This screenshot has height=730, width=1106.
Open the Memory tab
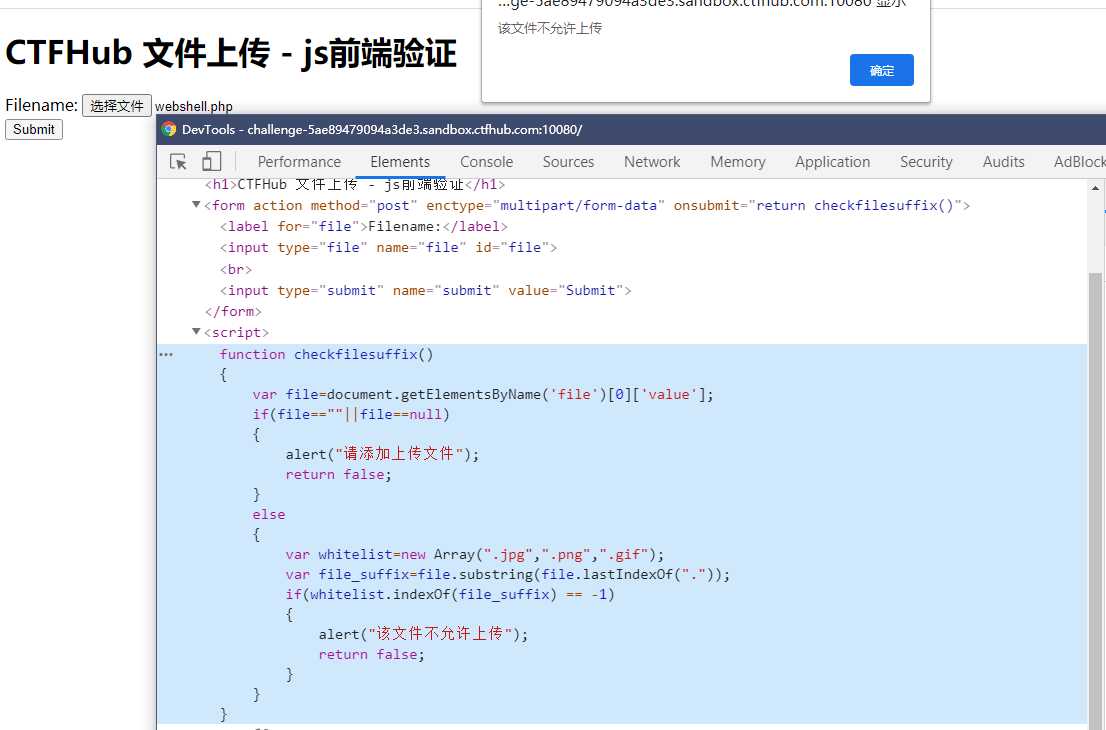coord(738,162)
